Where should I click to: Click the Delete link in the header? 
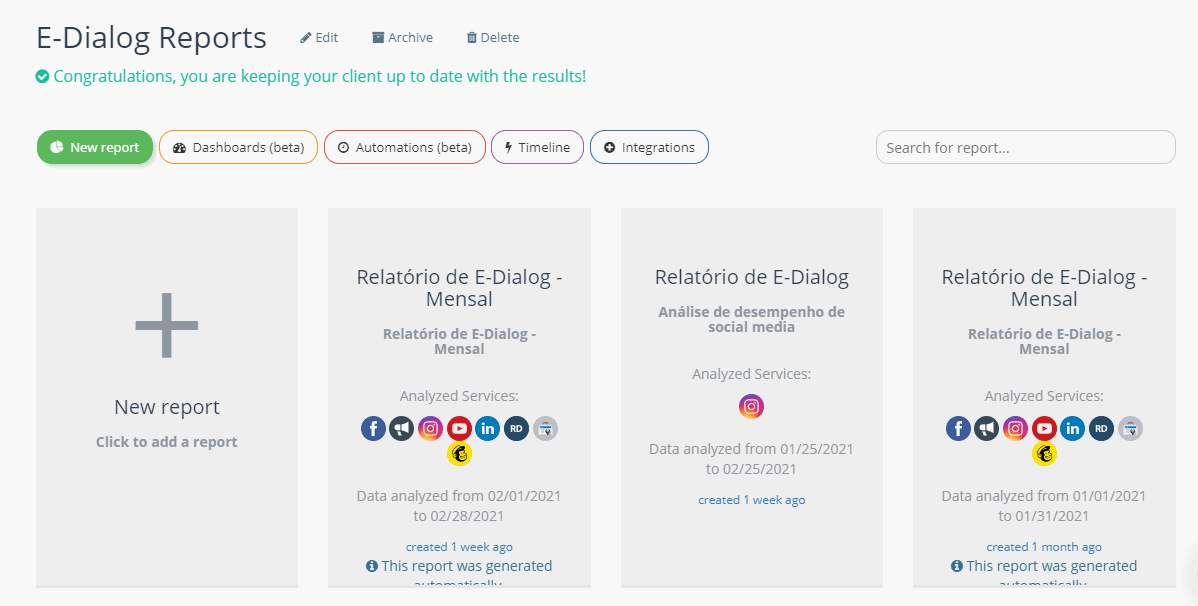click(492, 38)
